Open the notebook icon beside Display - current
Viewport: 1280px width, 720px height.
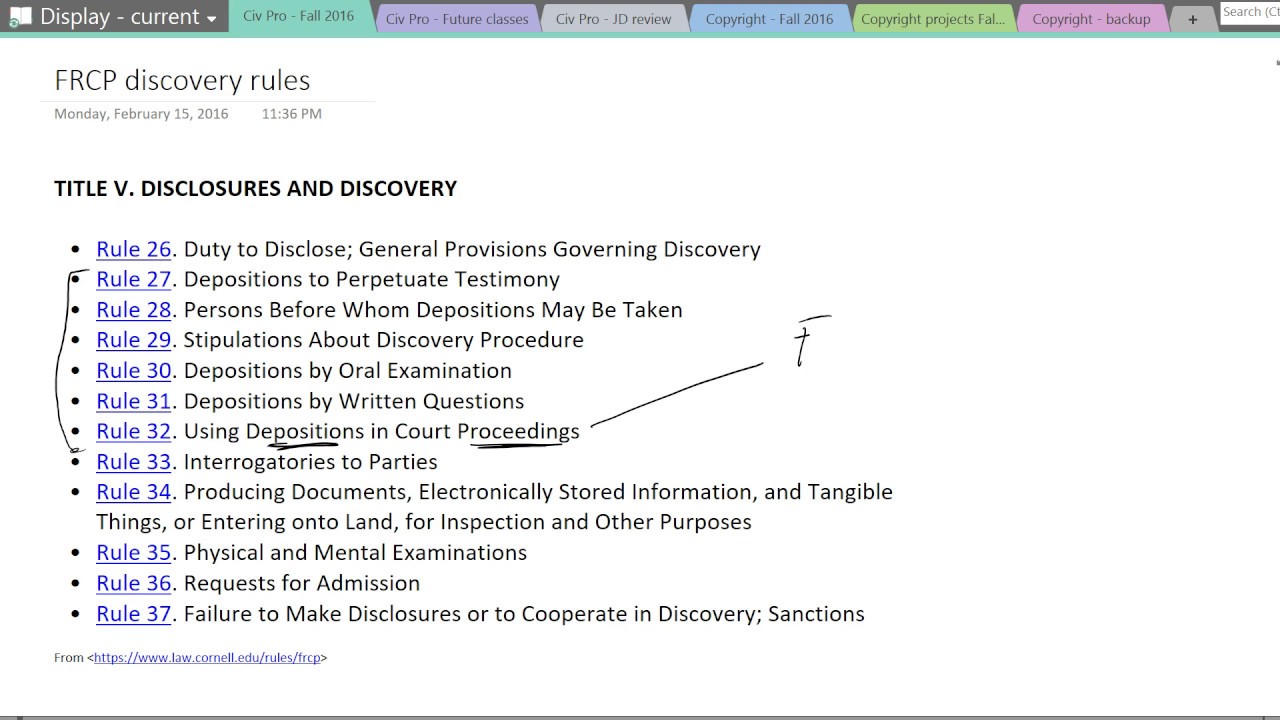point(19,17)
